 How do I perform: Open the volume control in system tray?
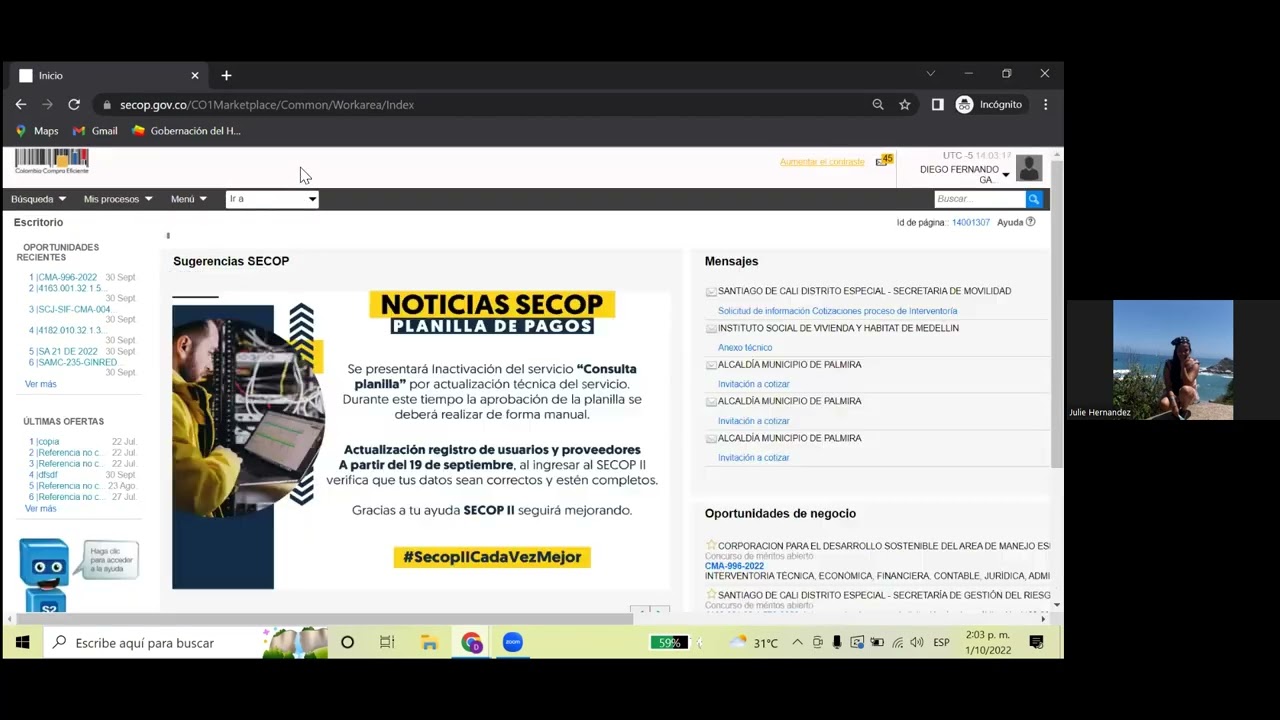pyautogui.click(x=916, y=642)
